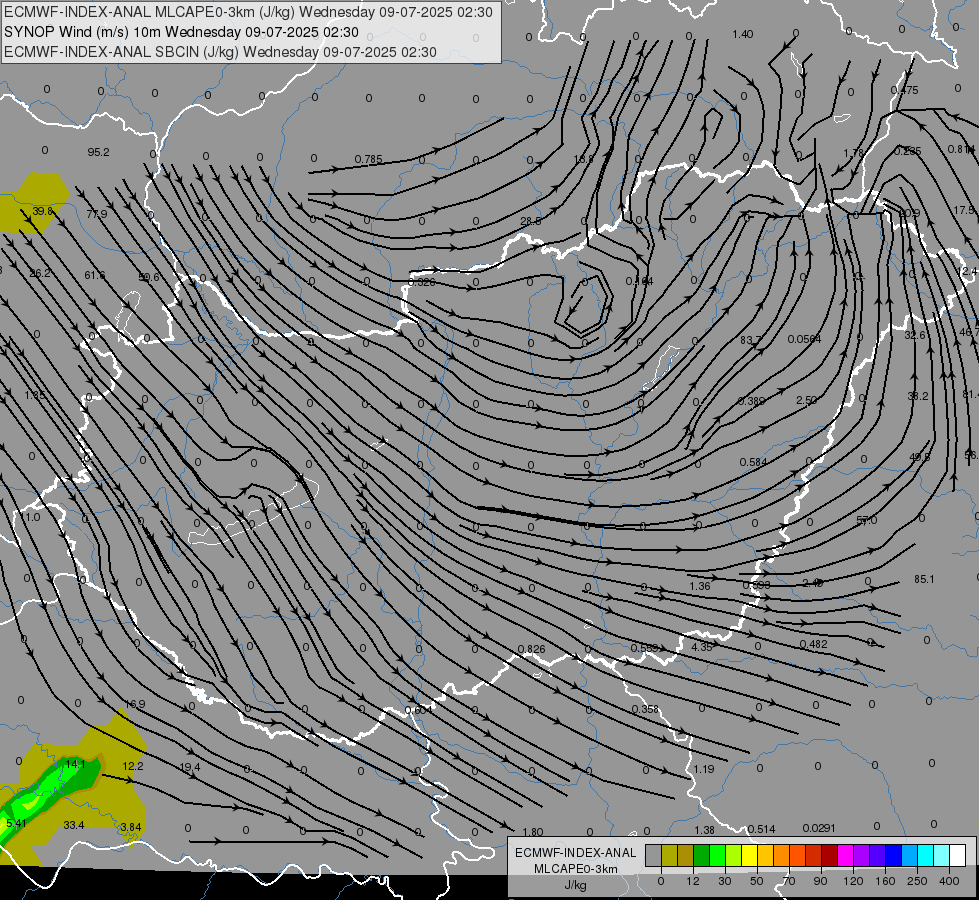Click the 49.6 map value
Screen dimensions: 979x900
(x=920, y=458)
